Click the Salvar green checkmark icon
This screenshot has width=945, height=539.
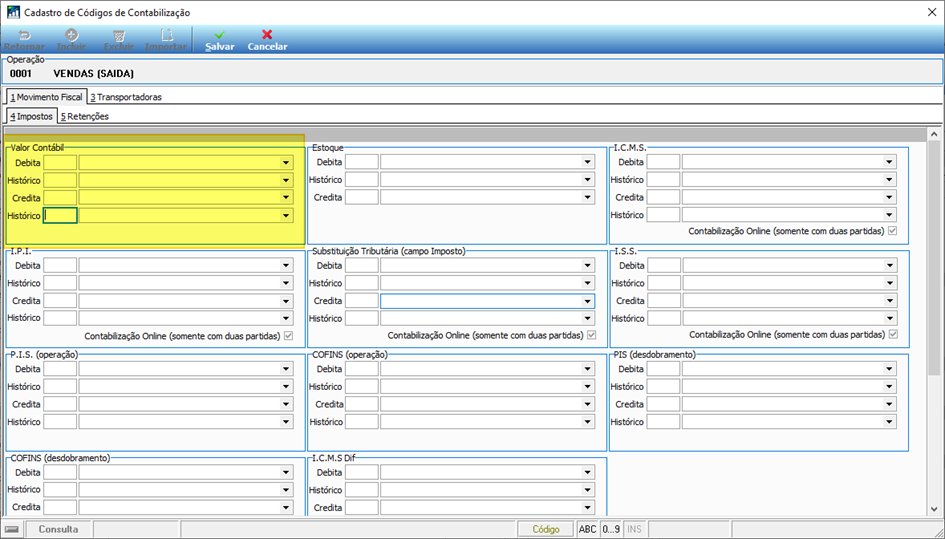click(219, 35)
